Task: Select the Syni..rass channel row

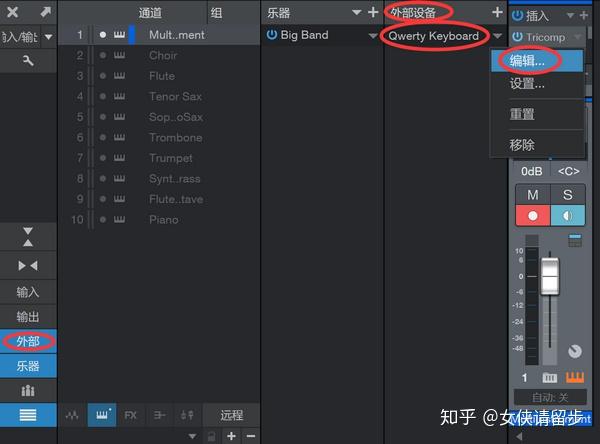Action: 159,178
